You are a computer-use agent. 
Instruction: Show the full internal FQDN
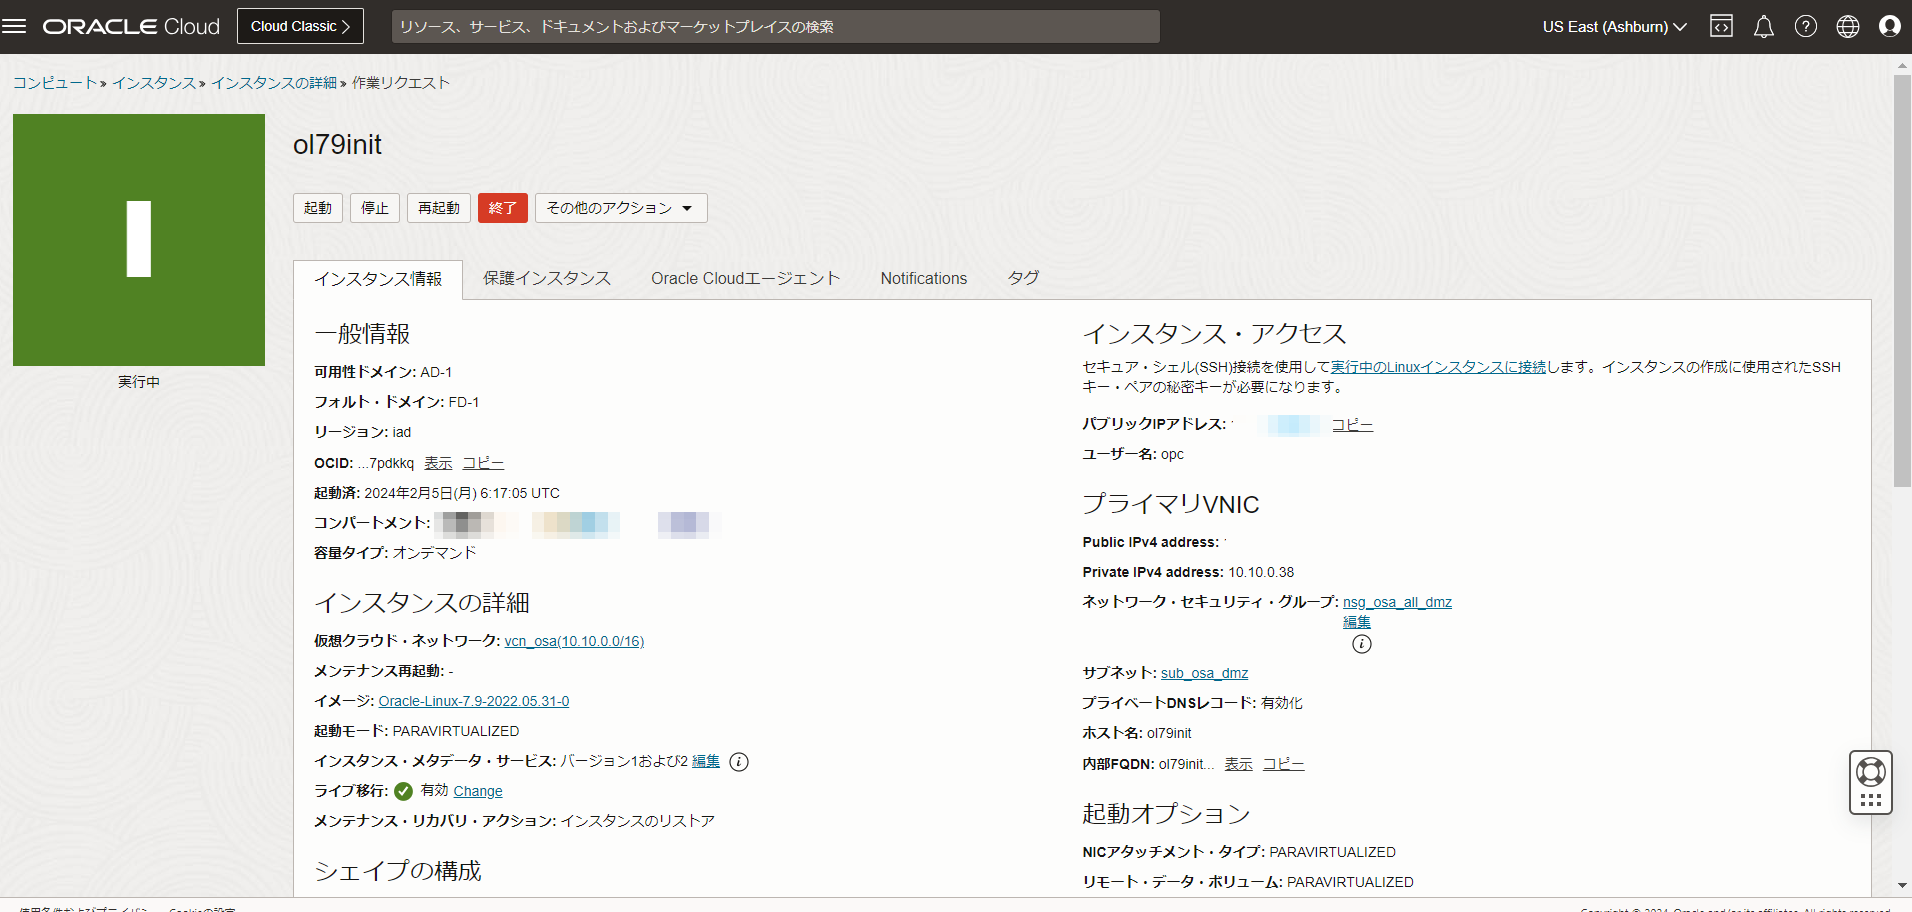coord(1239,764)
